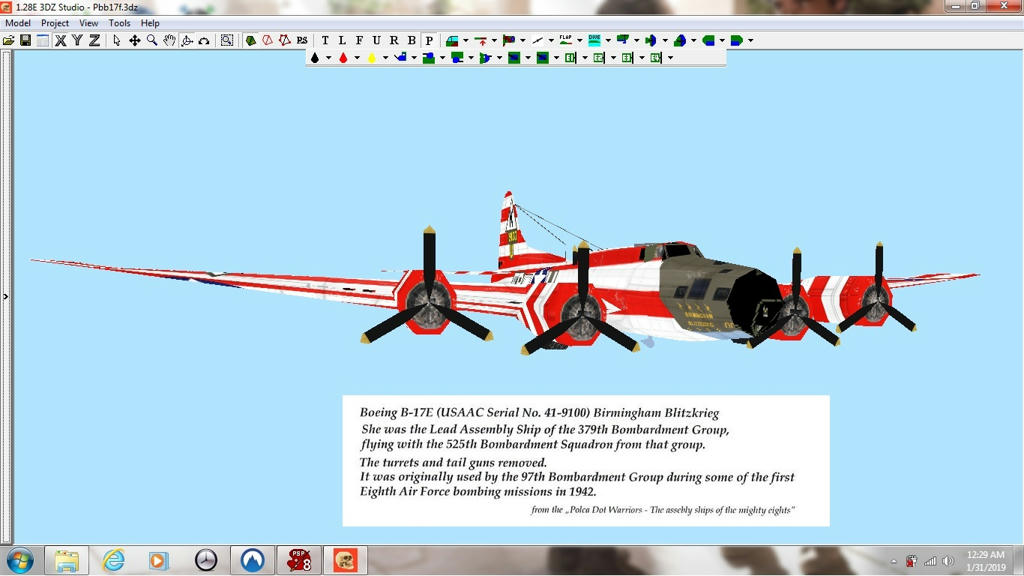Click the Open file folder icon
1024x576 pixels.
tap(8, 40)
